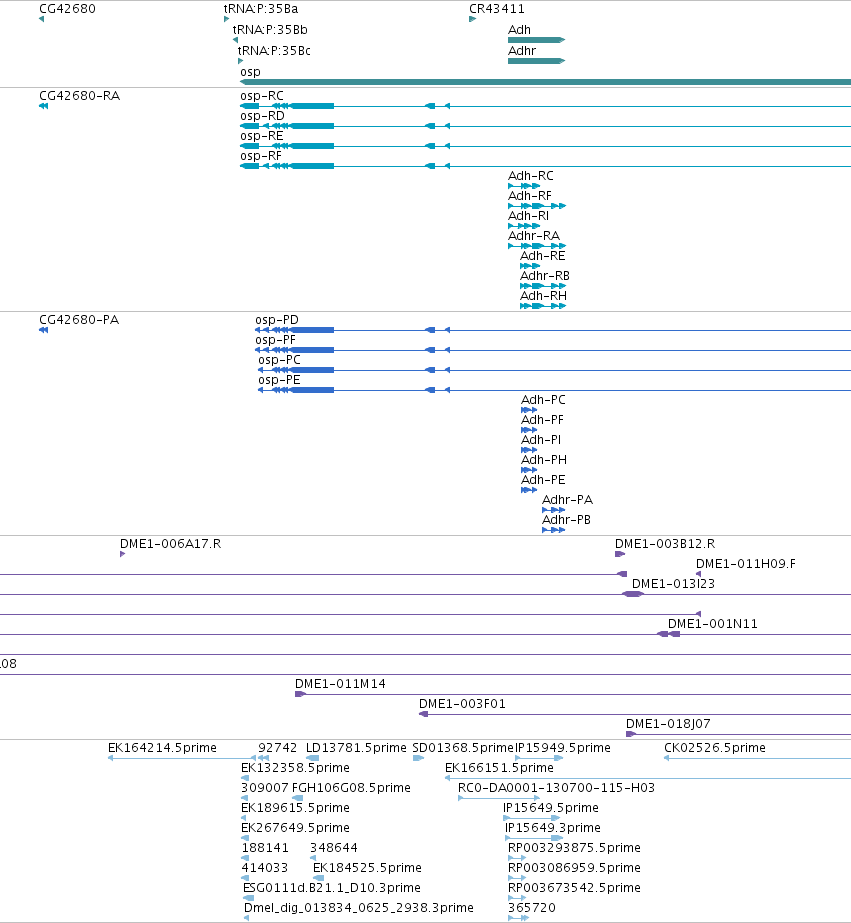Select the Adhr-PA protein label
The image size is (851, 923).
(x=567, y=500)
